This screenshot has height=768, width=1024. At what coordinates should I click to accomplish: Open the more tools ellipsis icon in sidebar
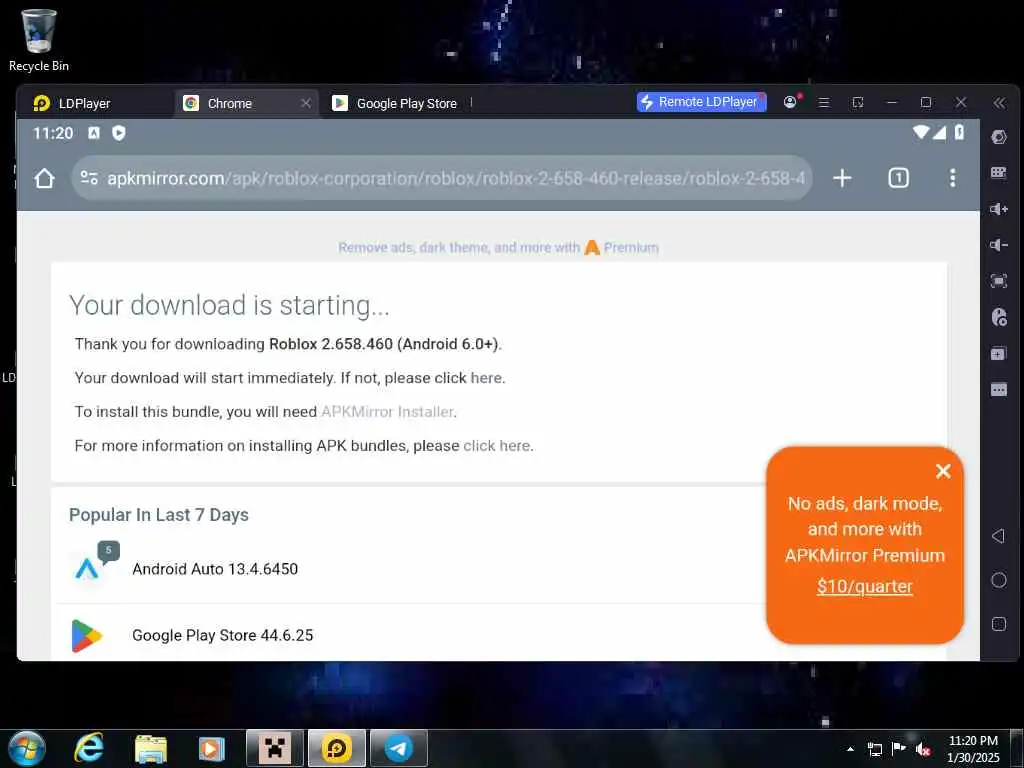pyautogui.click(x=999, y=390)
